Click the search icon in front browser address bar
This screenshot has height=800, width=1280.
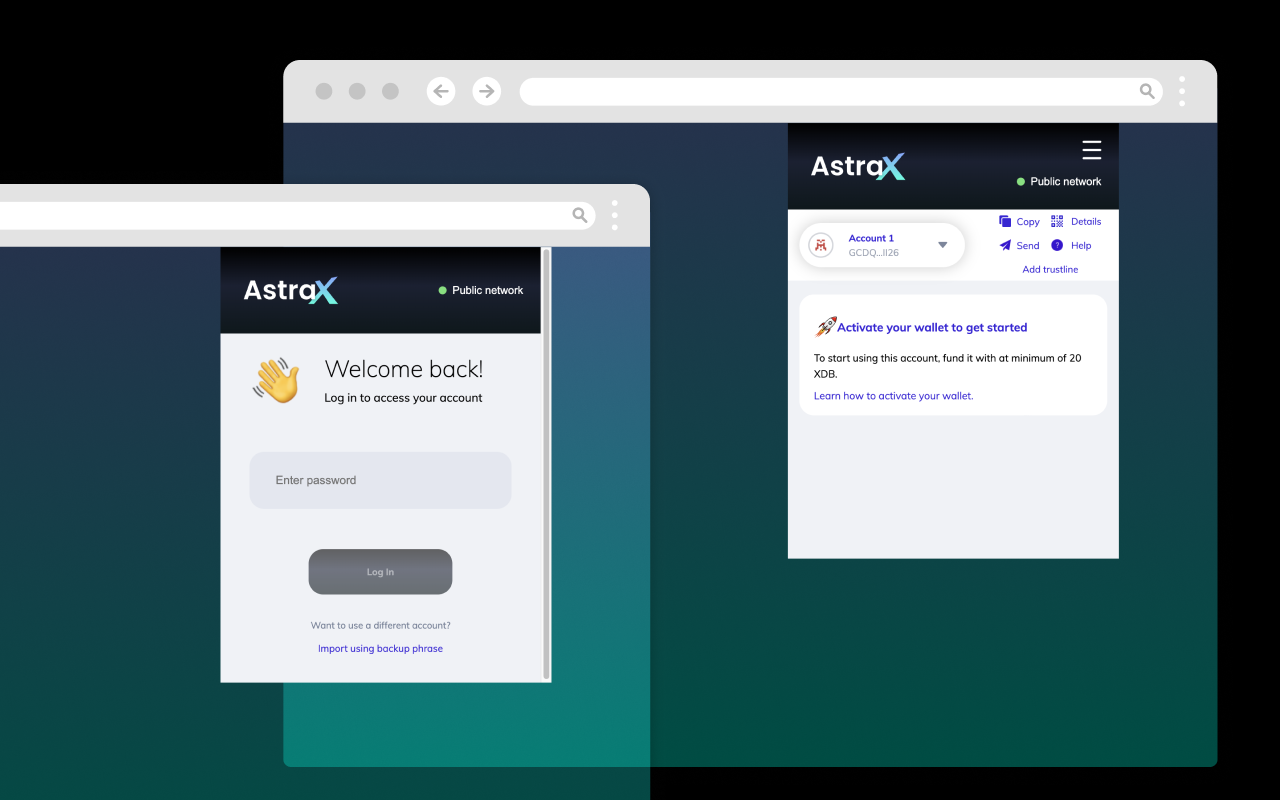(579, 215)
